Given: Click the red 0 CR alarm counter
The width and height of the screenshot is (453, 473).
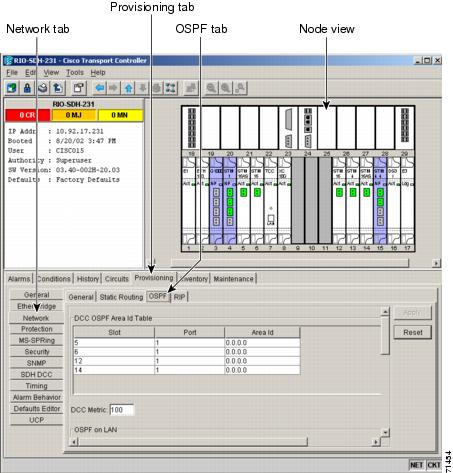Looking at the screenshot, I should pyautogui.click(x=28, y=115).
